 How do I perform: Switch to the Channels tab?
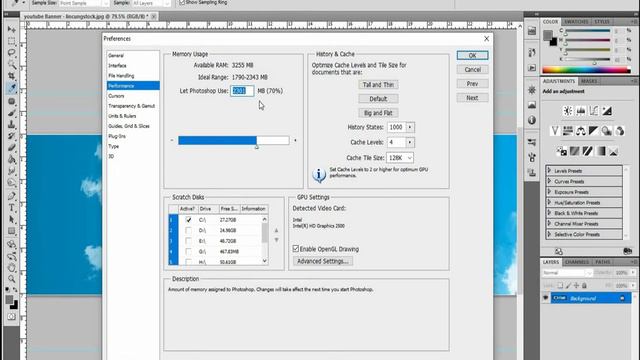pos(577,262)
